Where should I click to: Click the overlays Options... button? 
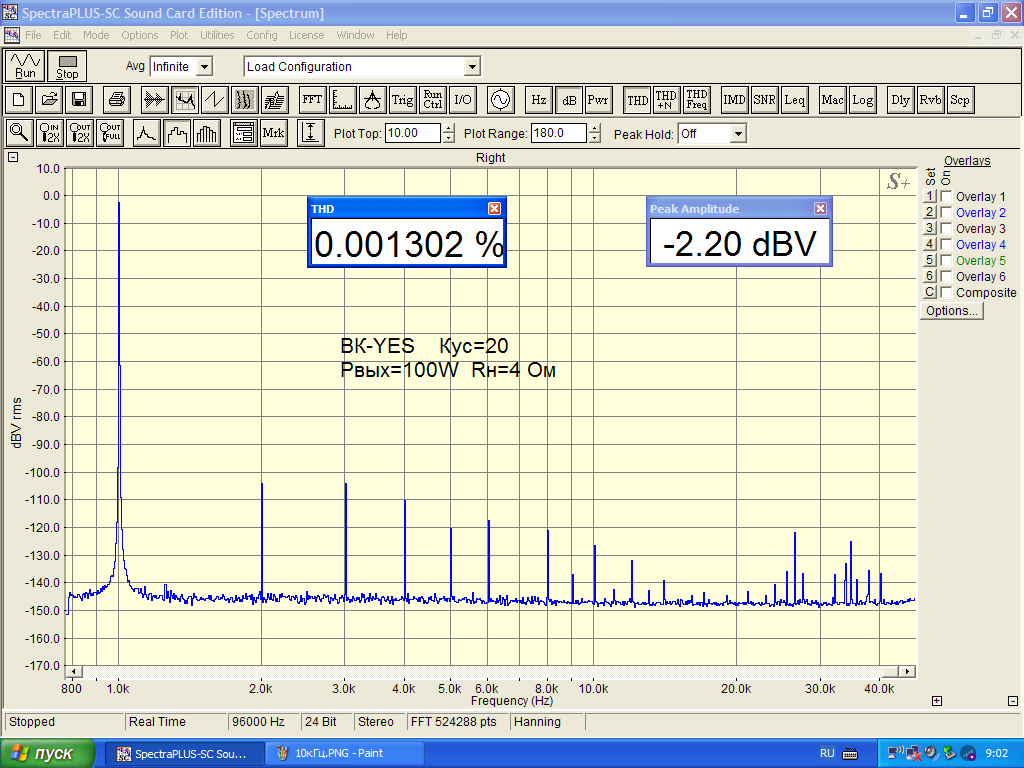pyautogui.click(x=952, y=311)
